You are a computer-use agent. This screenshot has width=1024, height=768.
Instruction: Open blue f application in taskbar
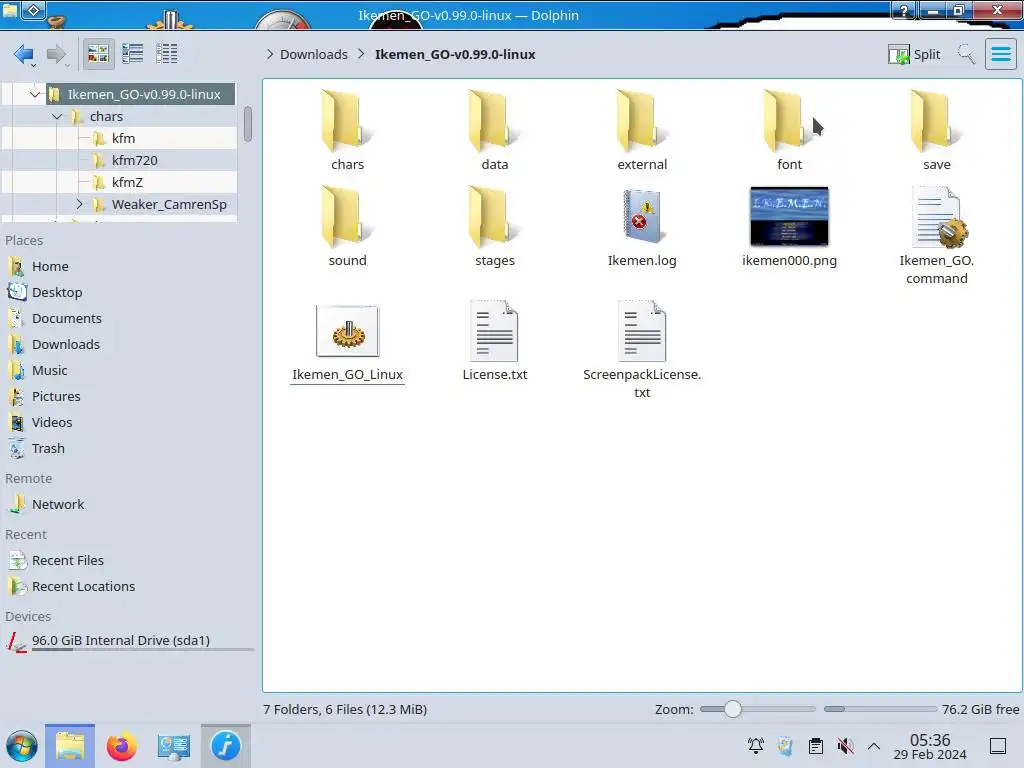[x=226, y=746]
